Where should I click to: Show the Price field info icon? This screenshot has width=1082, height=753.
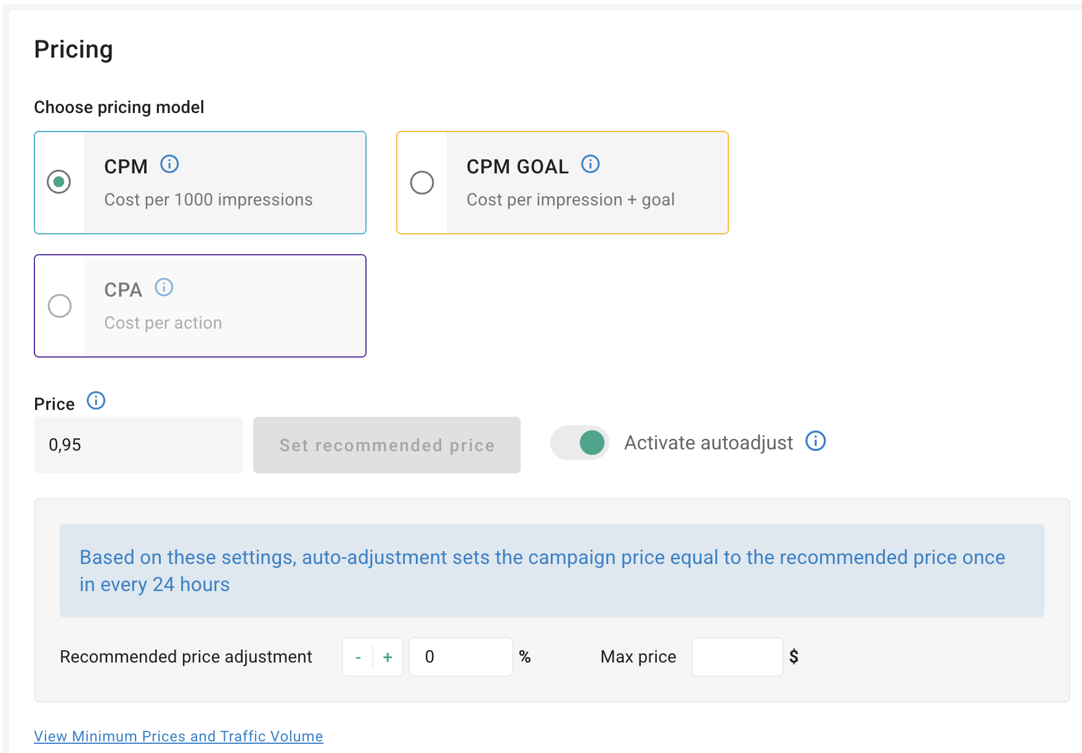pos(96,401)
